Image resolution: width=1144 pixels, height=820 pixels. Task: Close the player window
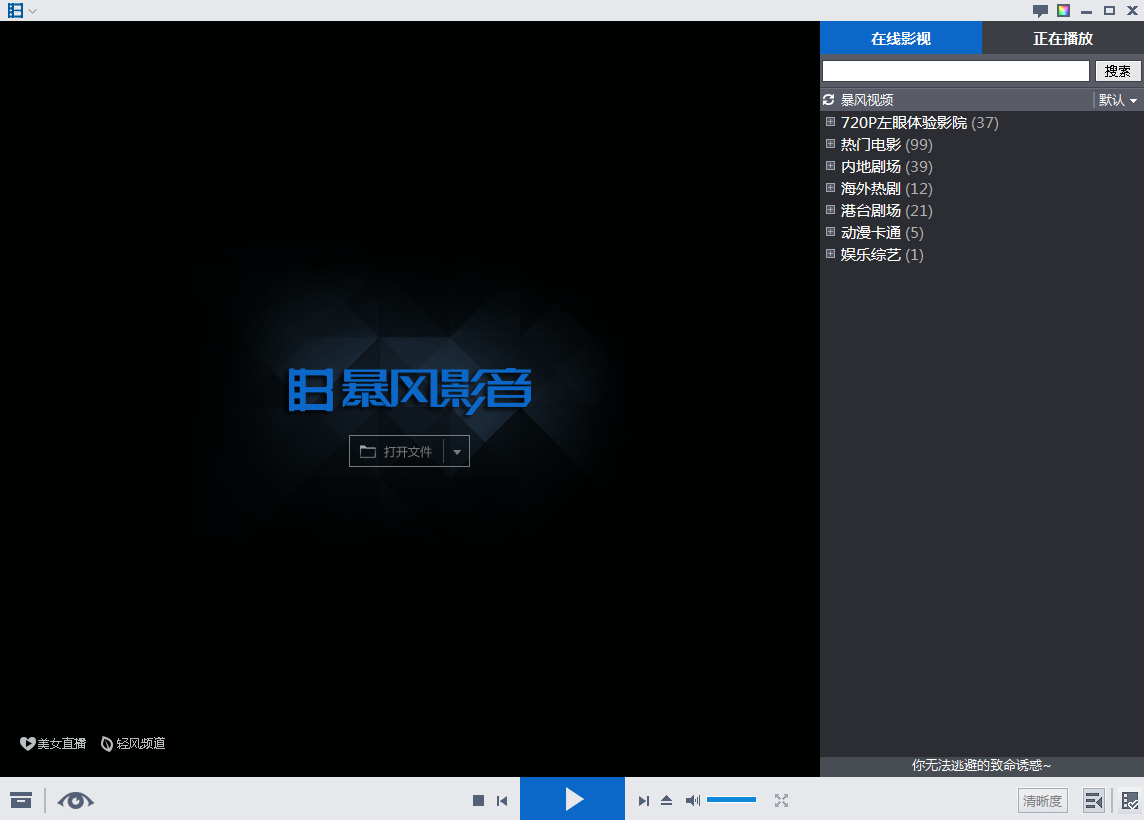point(1132,10)
